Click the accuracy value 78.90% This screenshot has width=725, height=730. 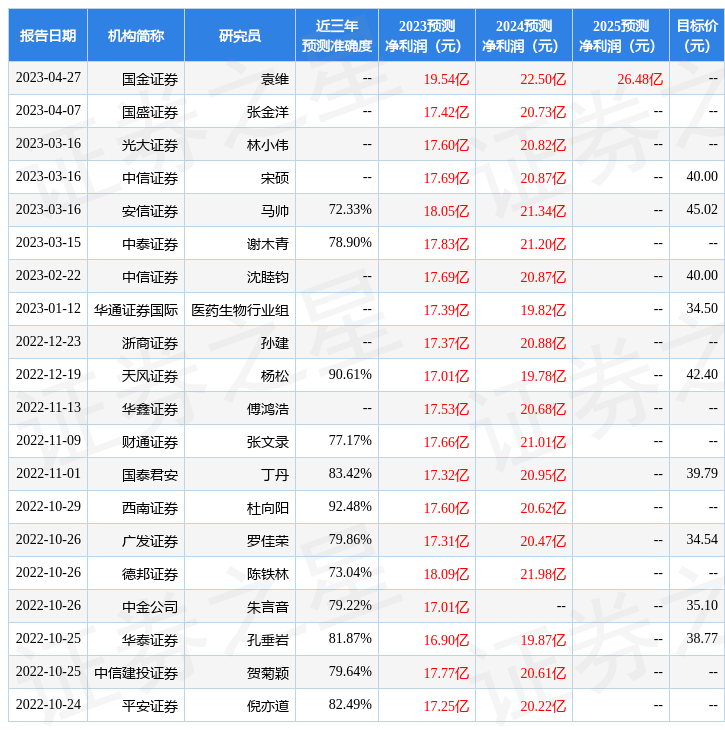pyautogui.click(x=350, y=243)
